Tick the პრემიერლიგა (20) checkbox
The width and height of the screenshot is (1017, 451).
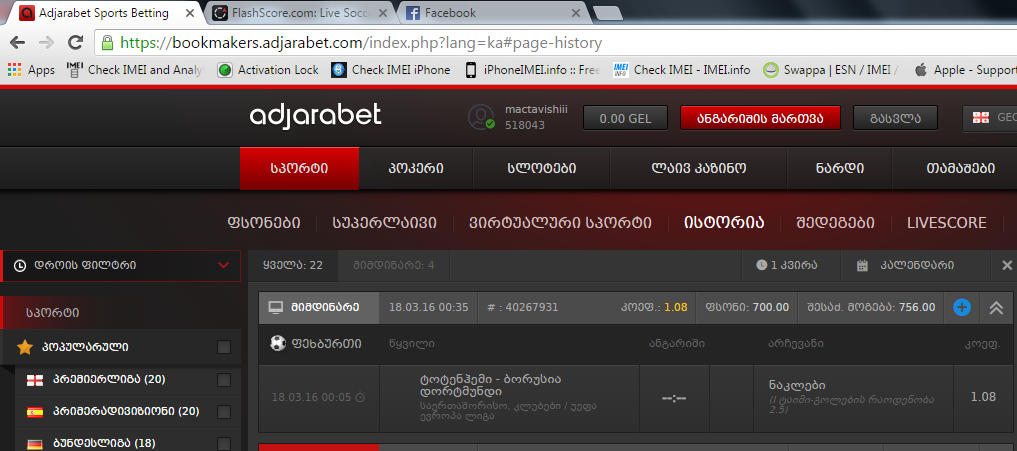click(x=224, y=380)
